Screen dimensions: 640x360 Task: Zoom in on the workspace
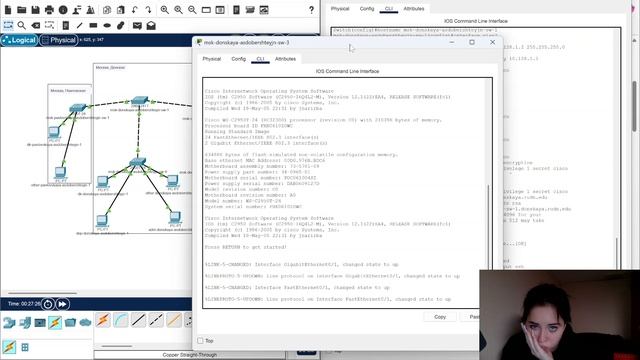pos(164,10)
